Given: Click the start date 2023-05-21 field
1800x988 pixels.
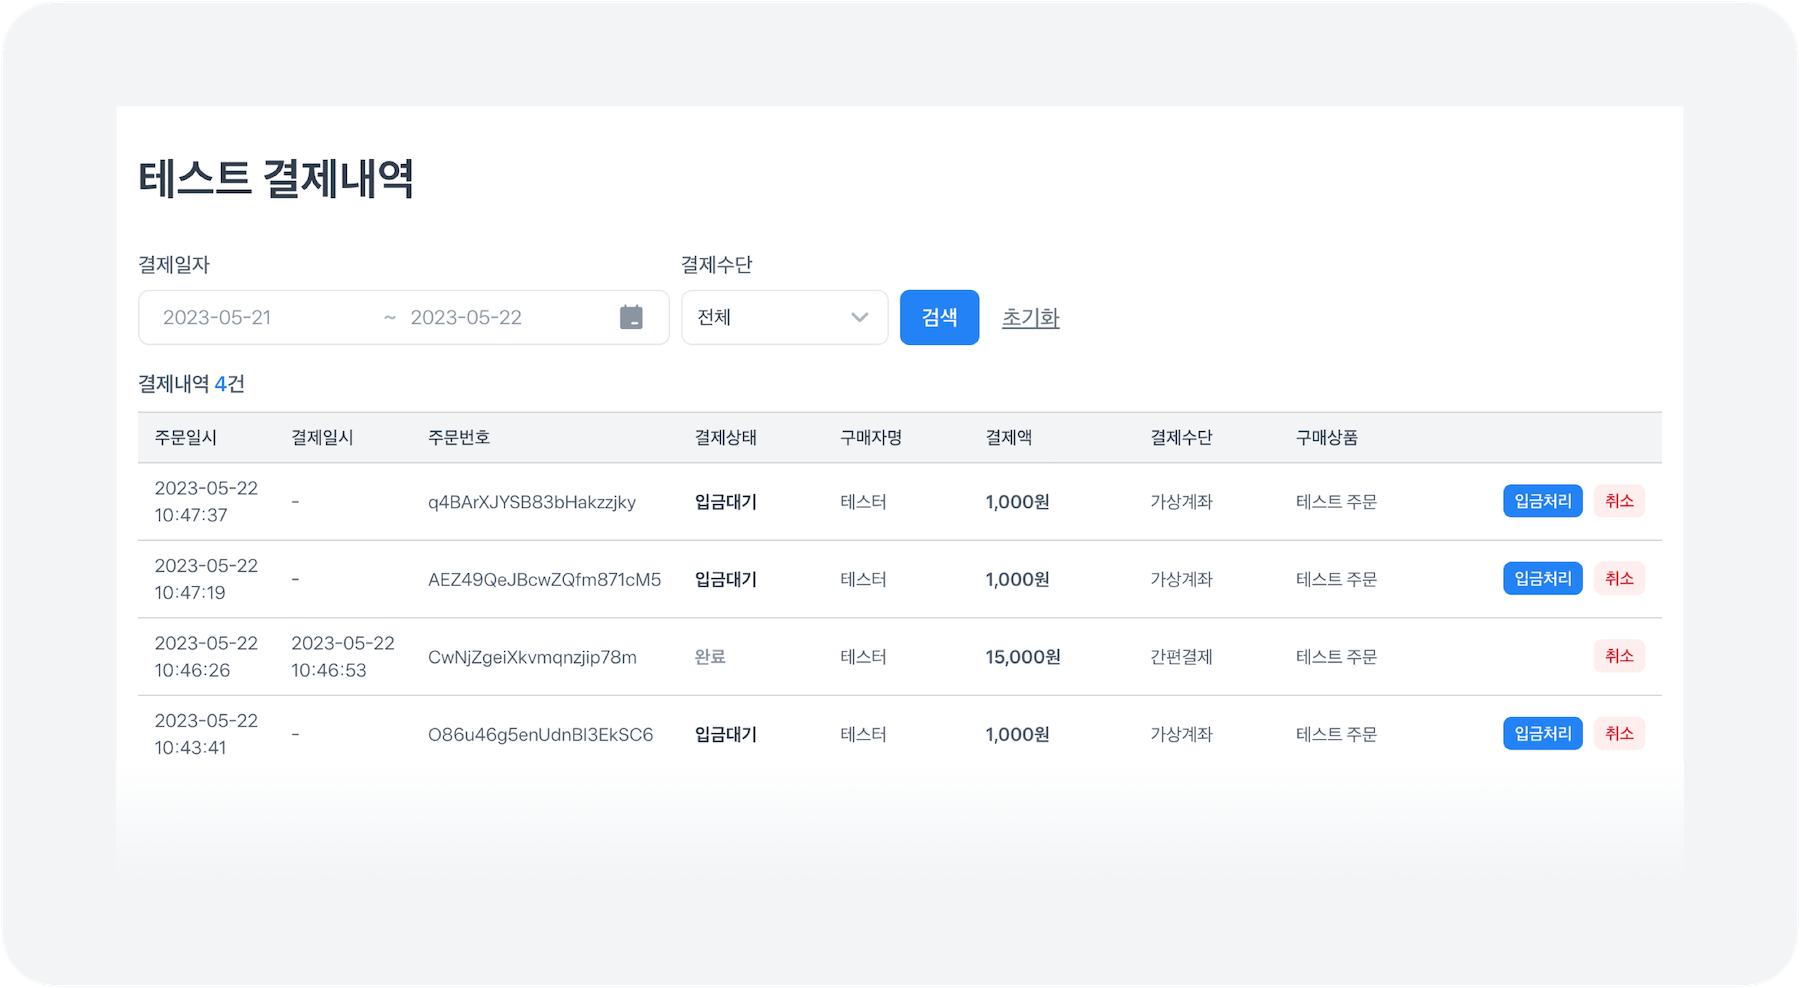Looking at the screenshot, I should pos(217,317).
